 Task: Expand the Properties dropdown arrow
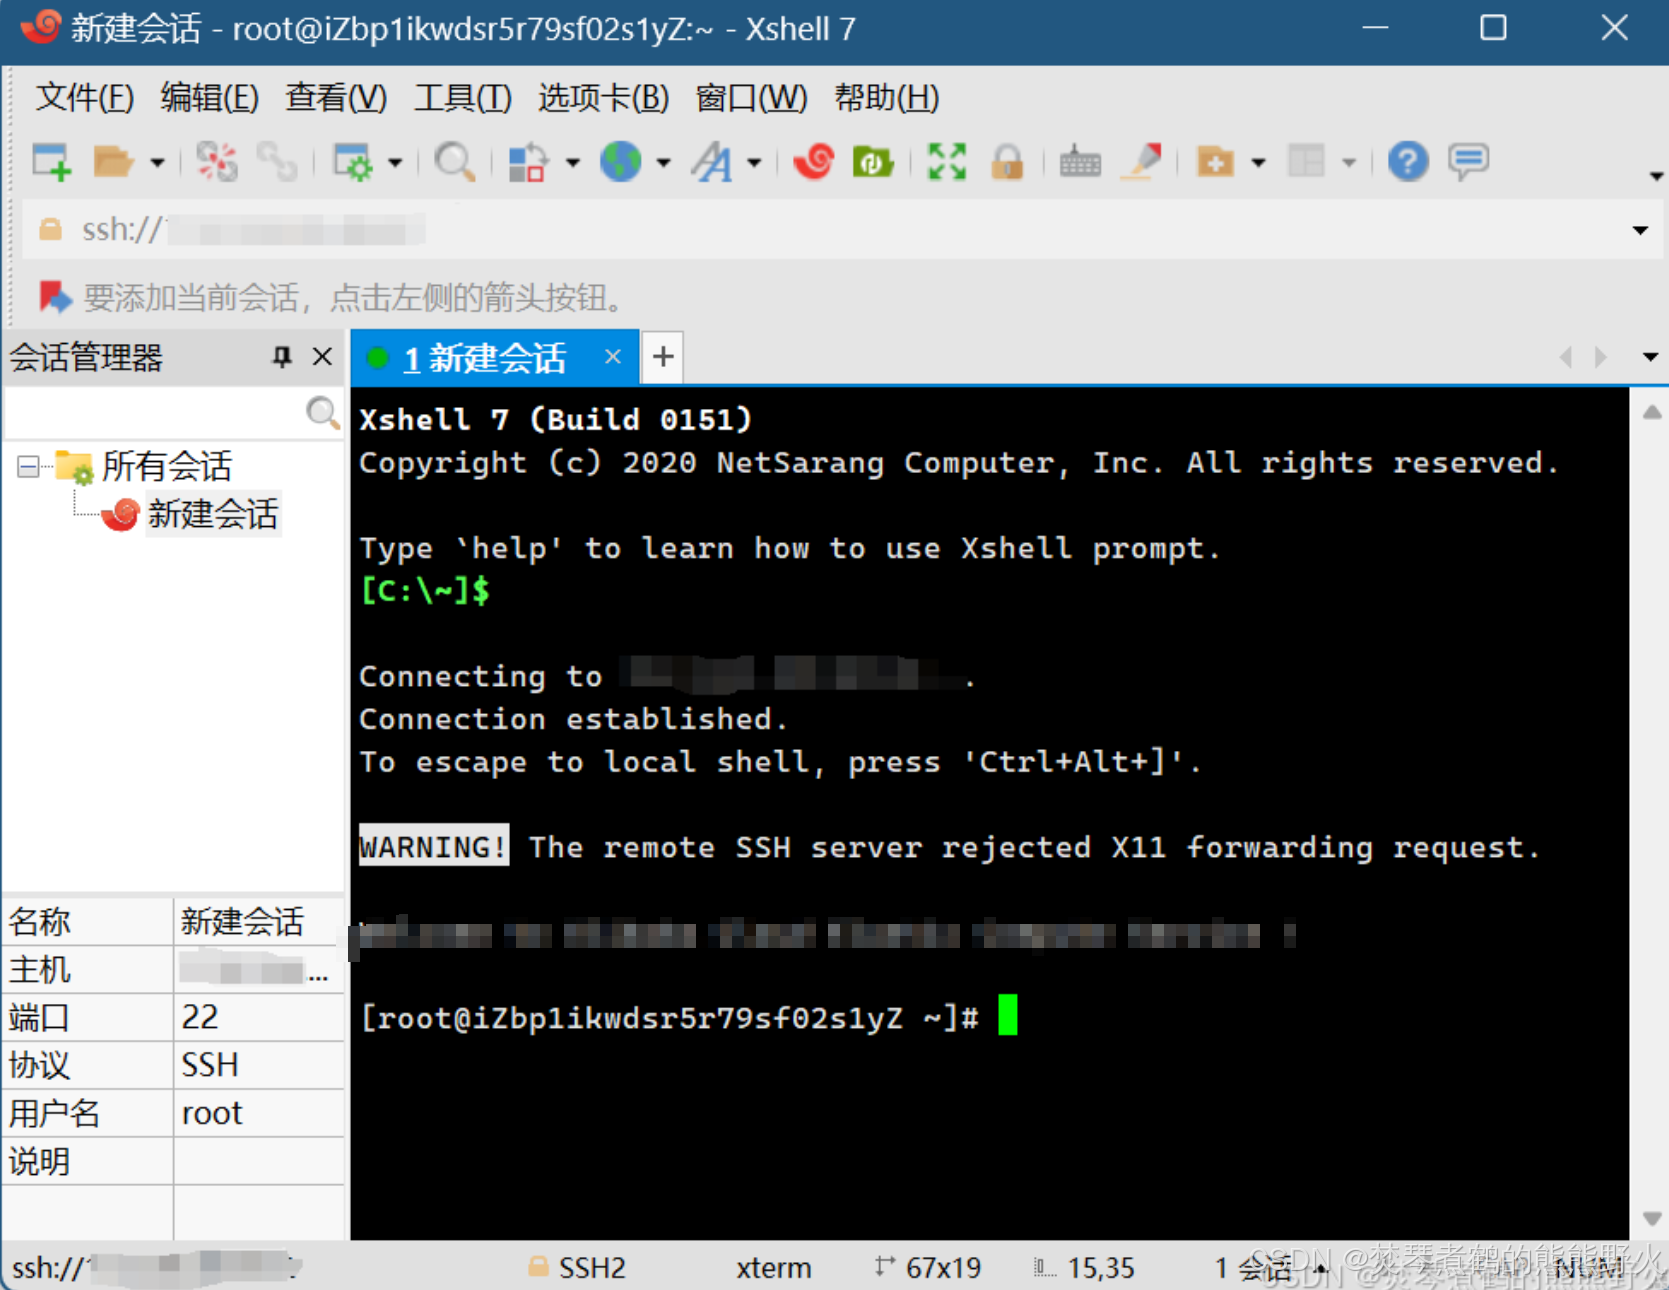[395, 162]
